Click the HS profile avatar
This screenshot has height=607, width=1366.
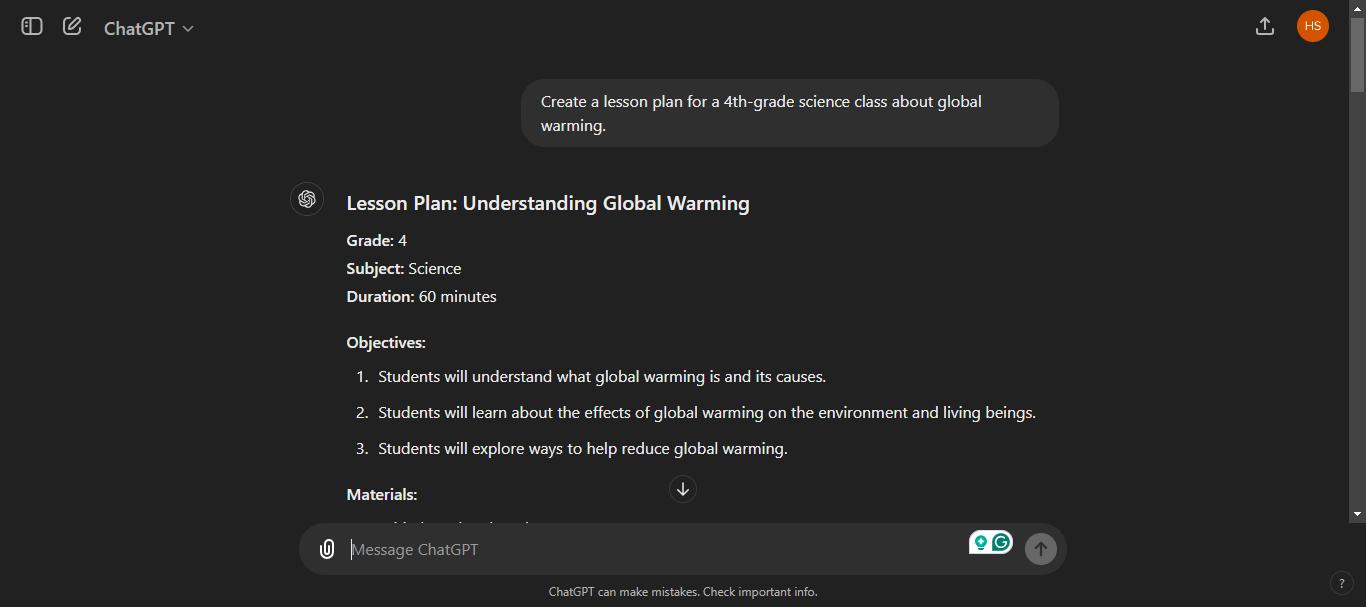click(x=1313, y=26)
